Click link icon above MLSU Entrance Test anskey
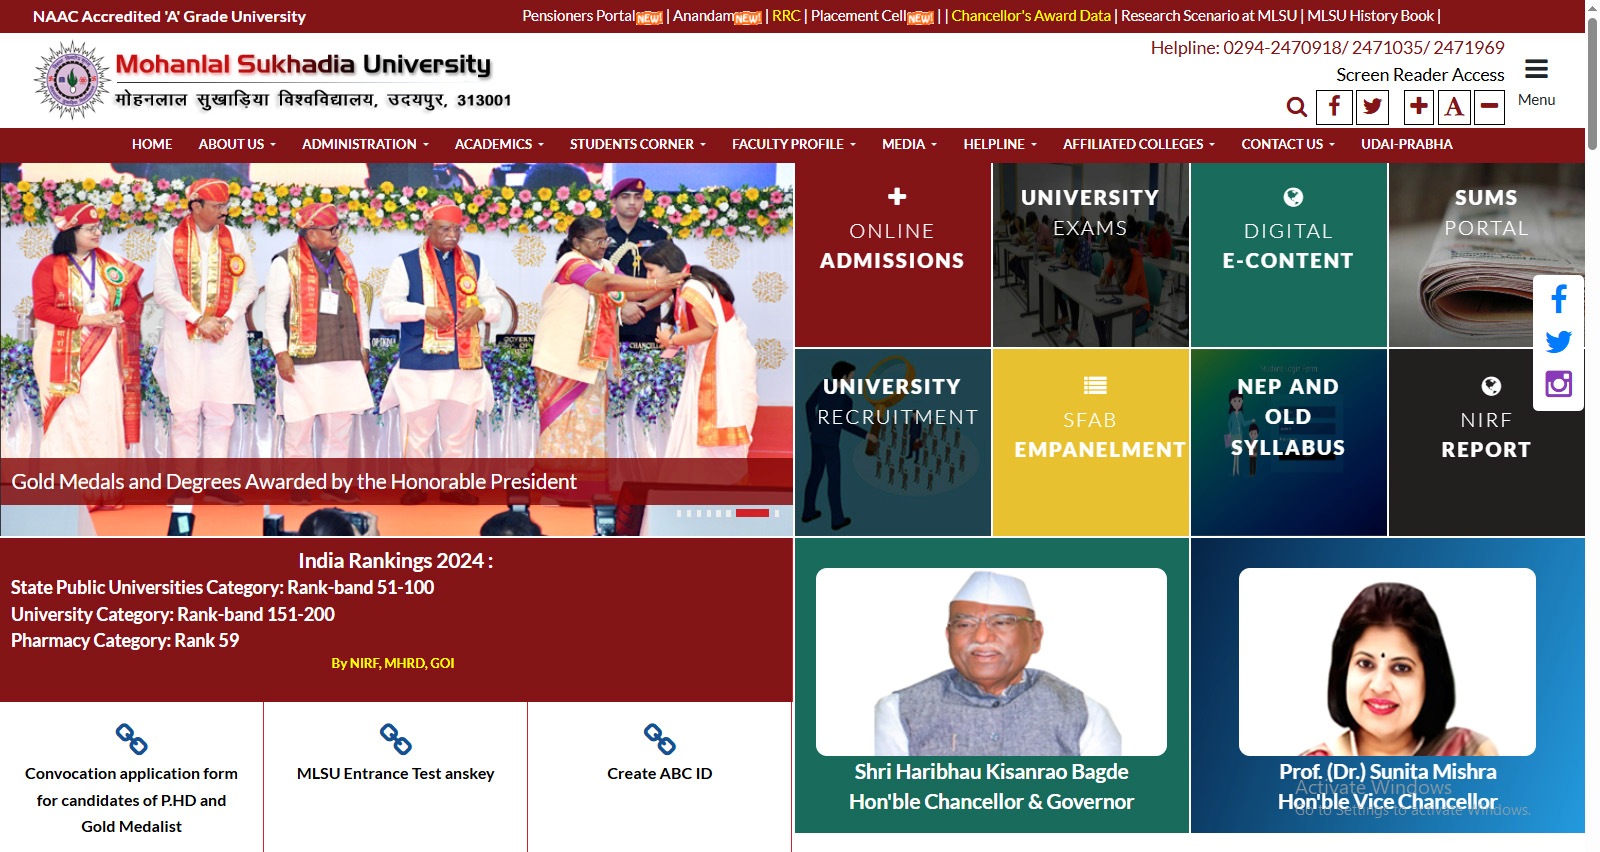 coord(395,739)
